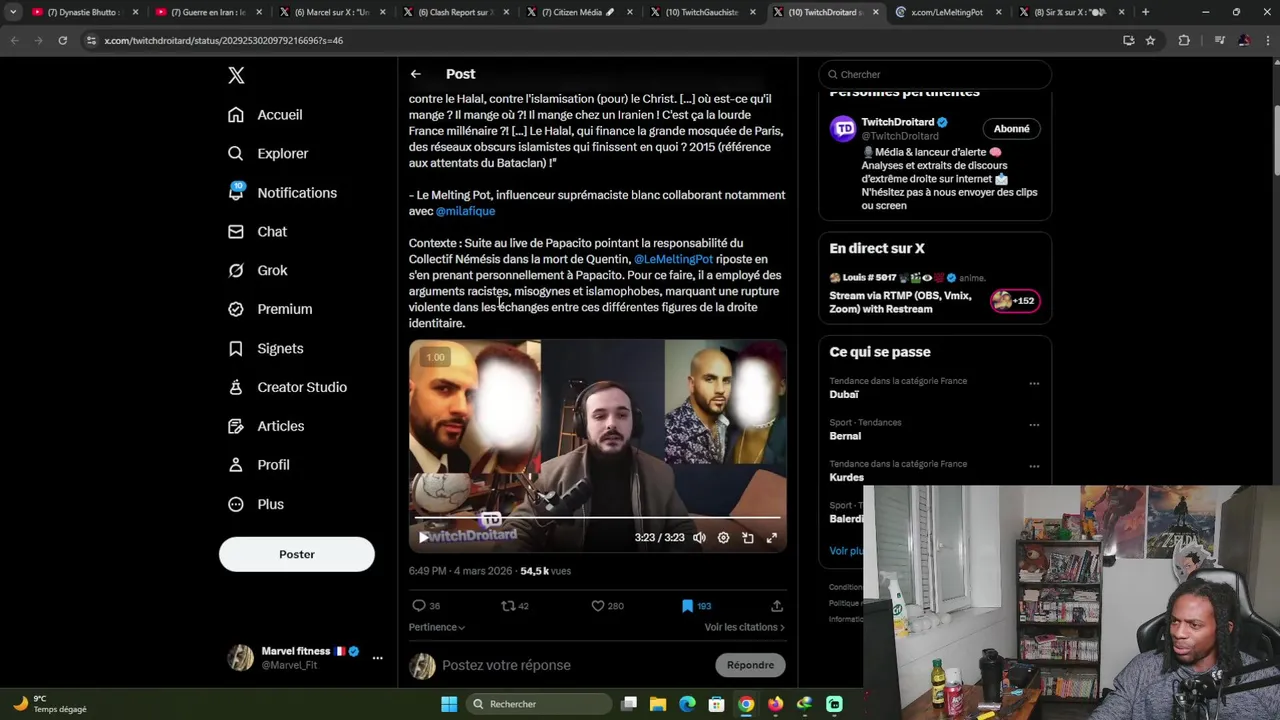Toggle picture-in-picture on the video

747,537
